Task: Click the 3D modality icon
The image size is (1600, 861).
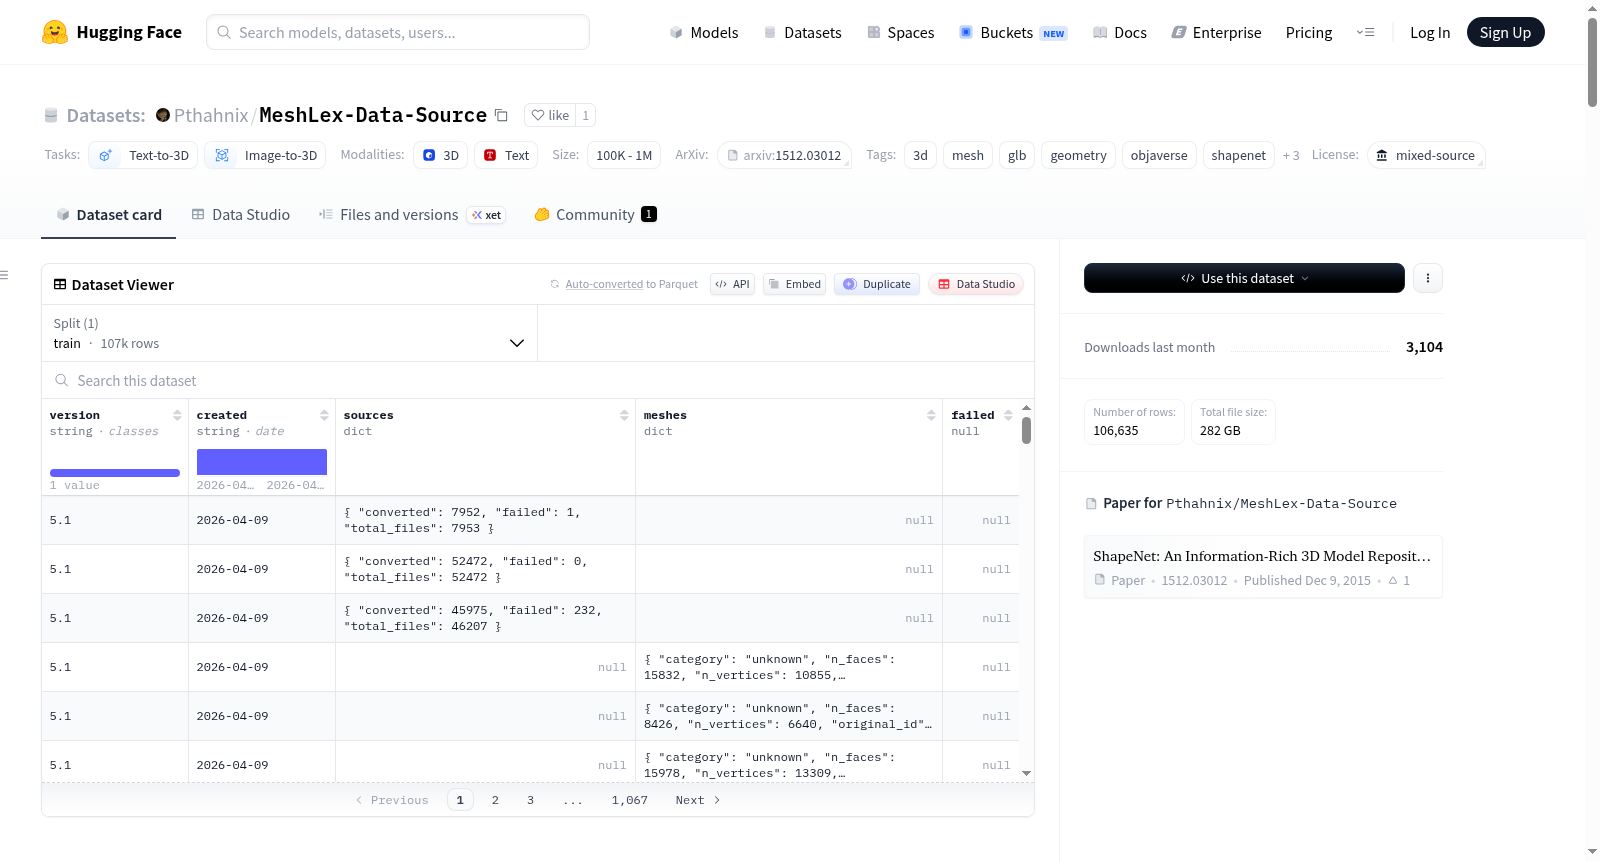Action: [429, 155]
